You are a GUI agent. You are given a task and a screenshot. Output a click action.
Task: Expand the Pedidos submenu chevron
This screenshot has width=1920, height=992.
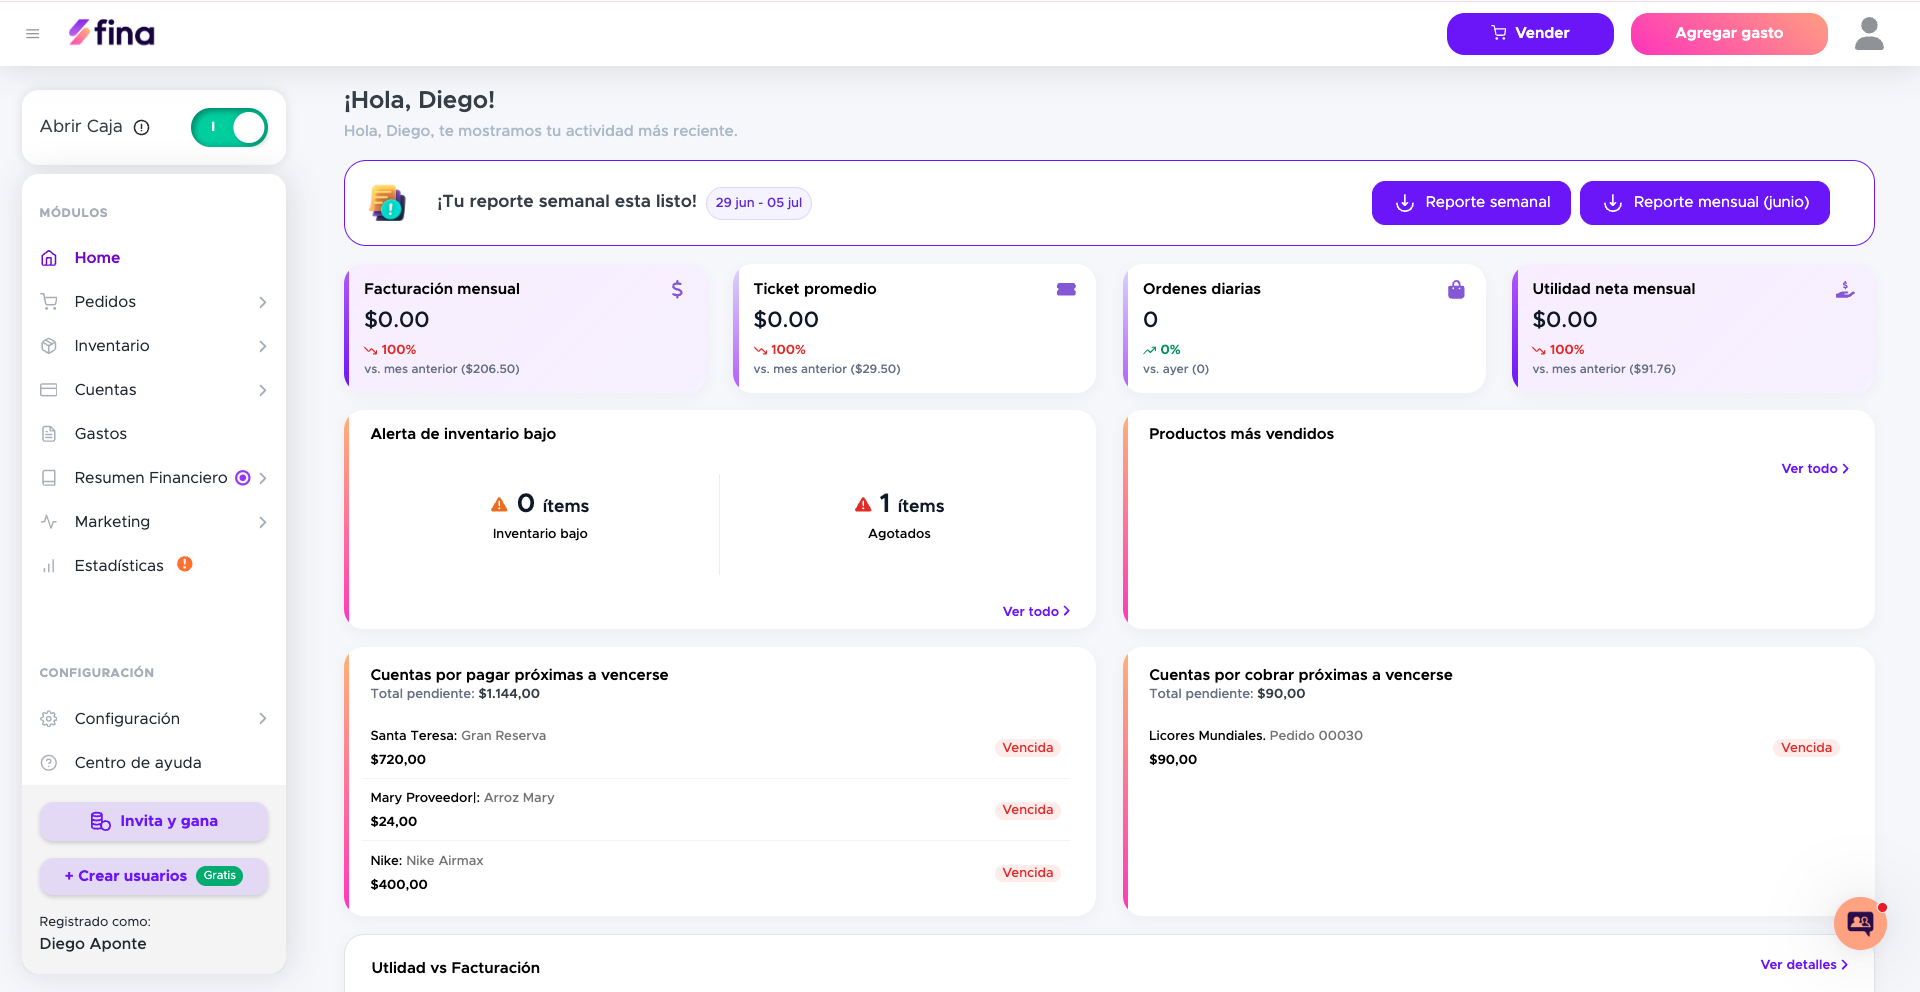click(x=263, y=302)
